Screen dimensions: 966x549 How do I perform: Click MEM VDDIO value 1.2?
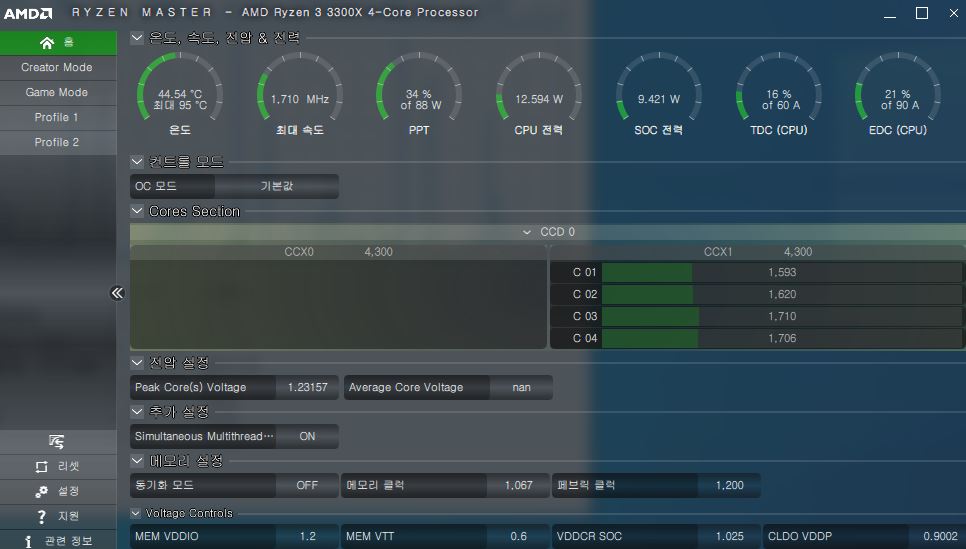307,537
